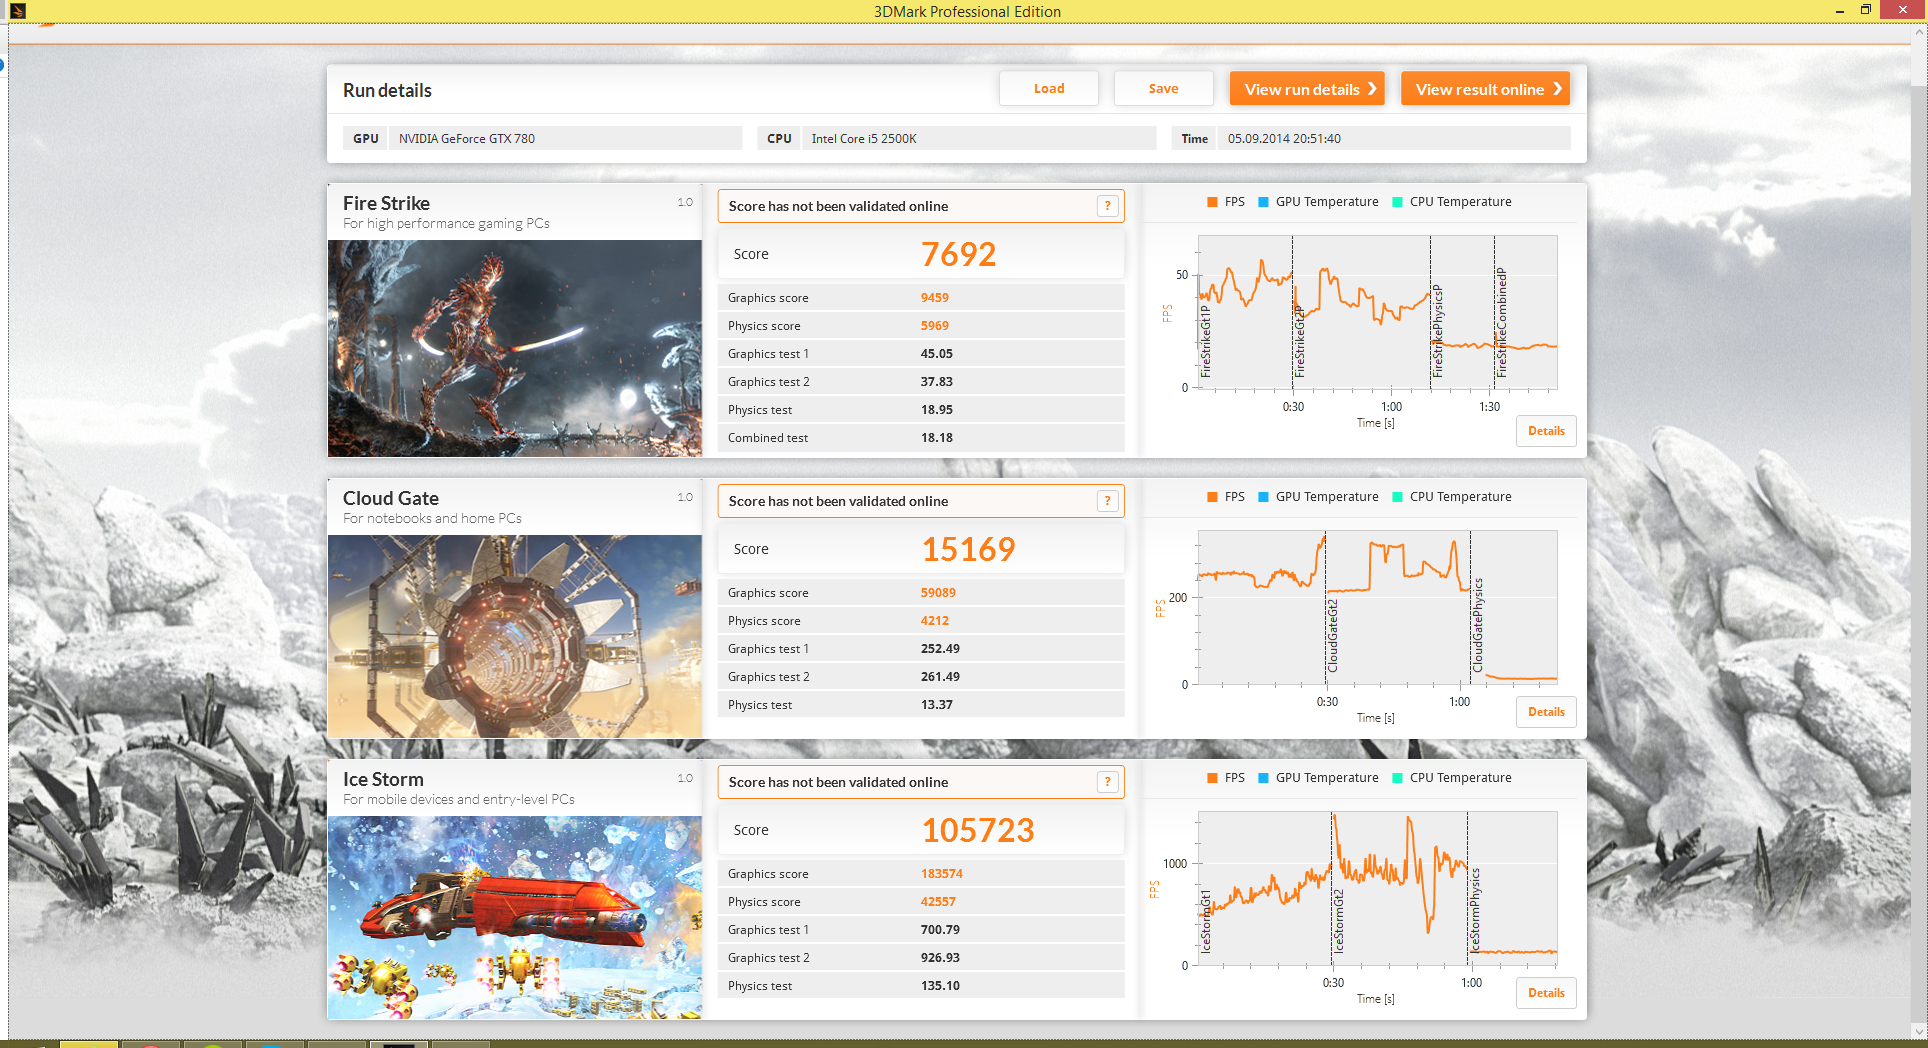The height and width of the screenshot is (1048, 1928).
Task: Toggle FPS legend in Fire Strike chart
Action: coord(1226,202)
